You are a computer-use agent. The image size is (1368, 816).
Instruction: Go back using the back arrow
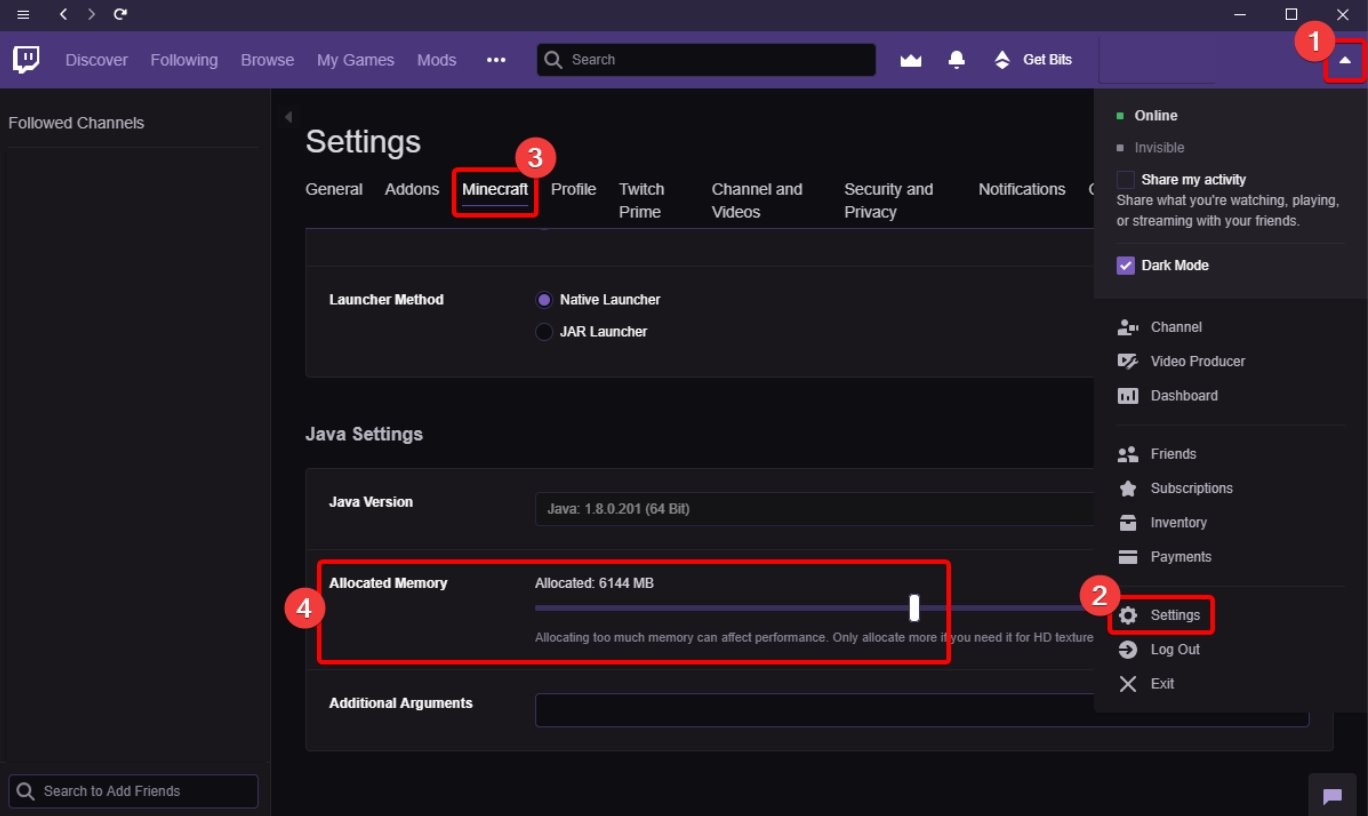click(x=63, y=14)
